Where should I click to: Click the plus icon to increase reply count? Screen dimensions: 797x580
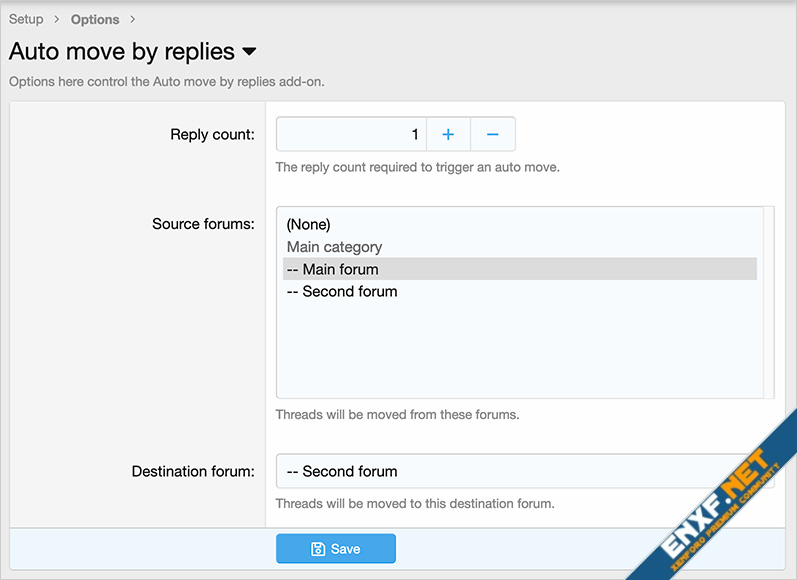coord(448,134)
